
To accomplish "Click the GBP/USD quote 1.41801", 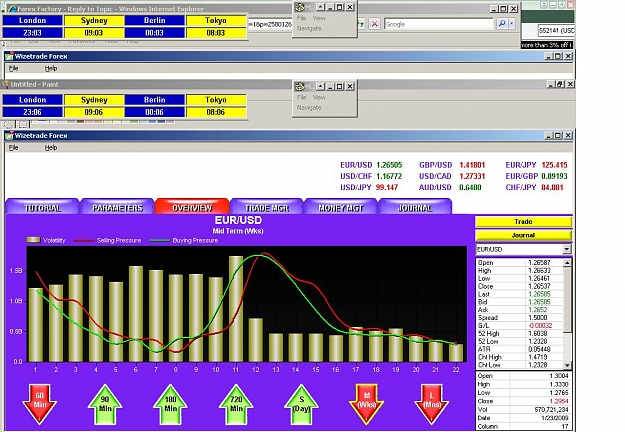I will click(x=472, y=165).
